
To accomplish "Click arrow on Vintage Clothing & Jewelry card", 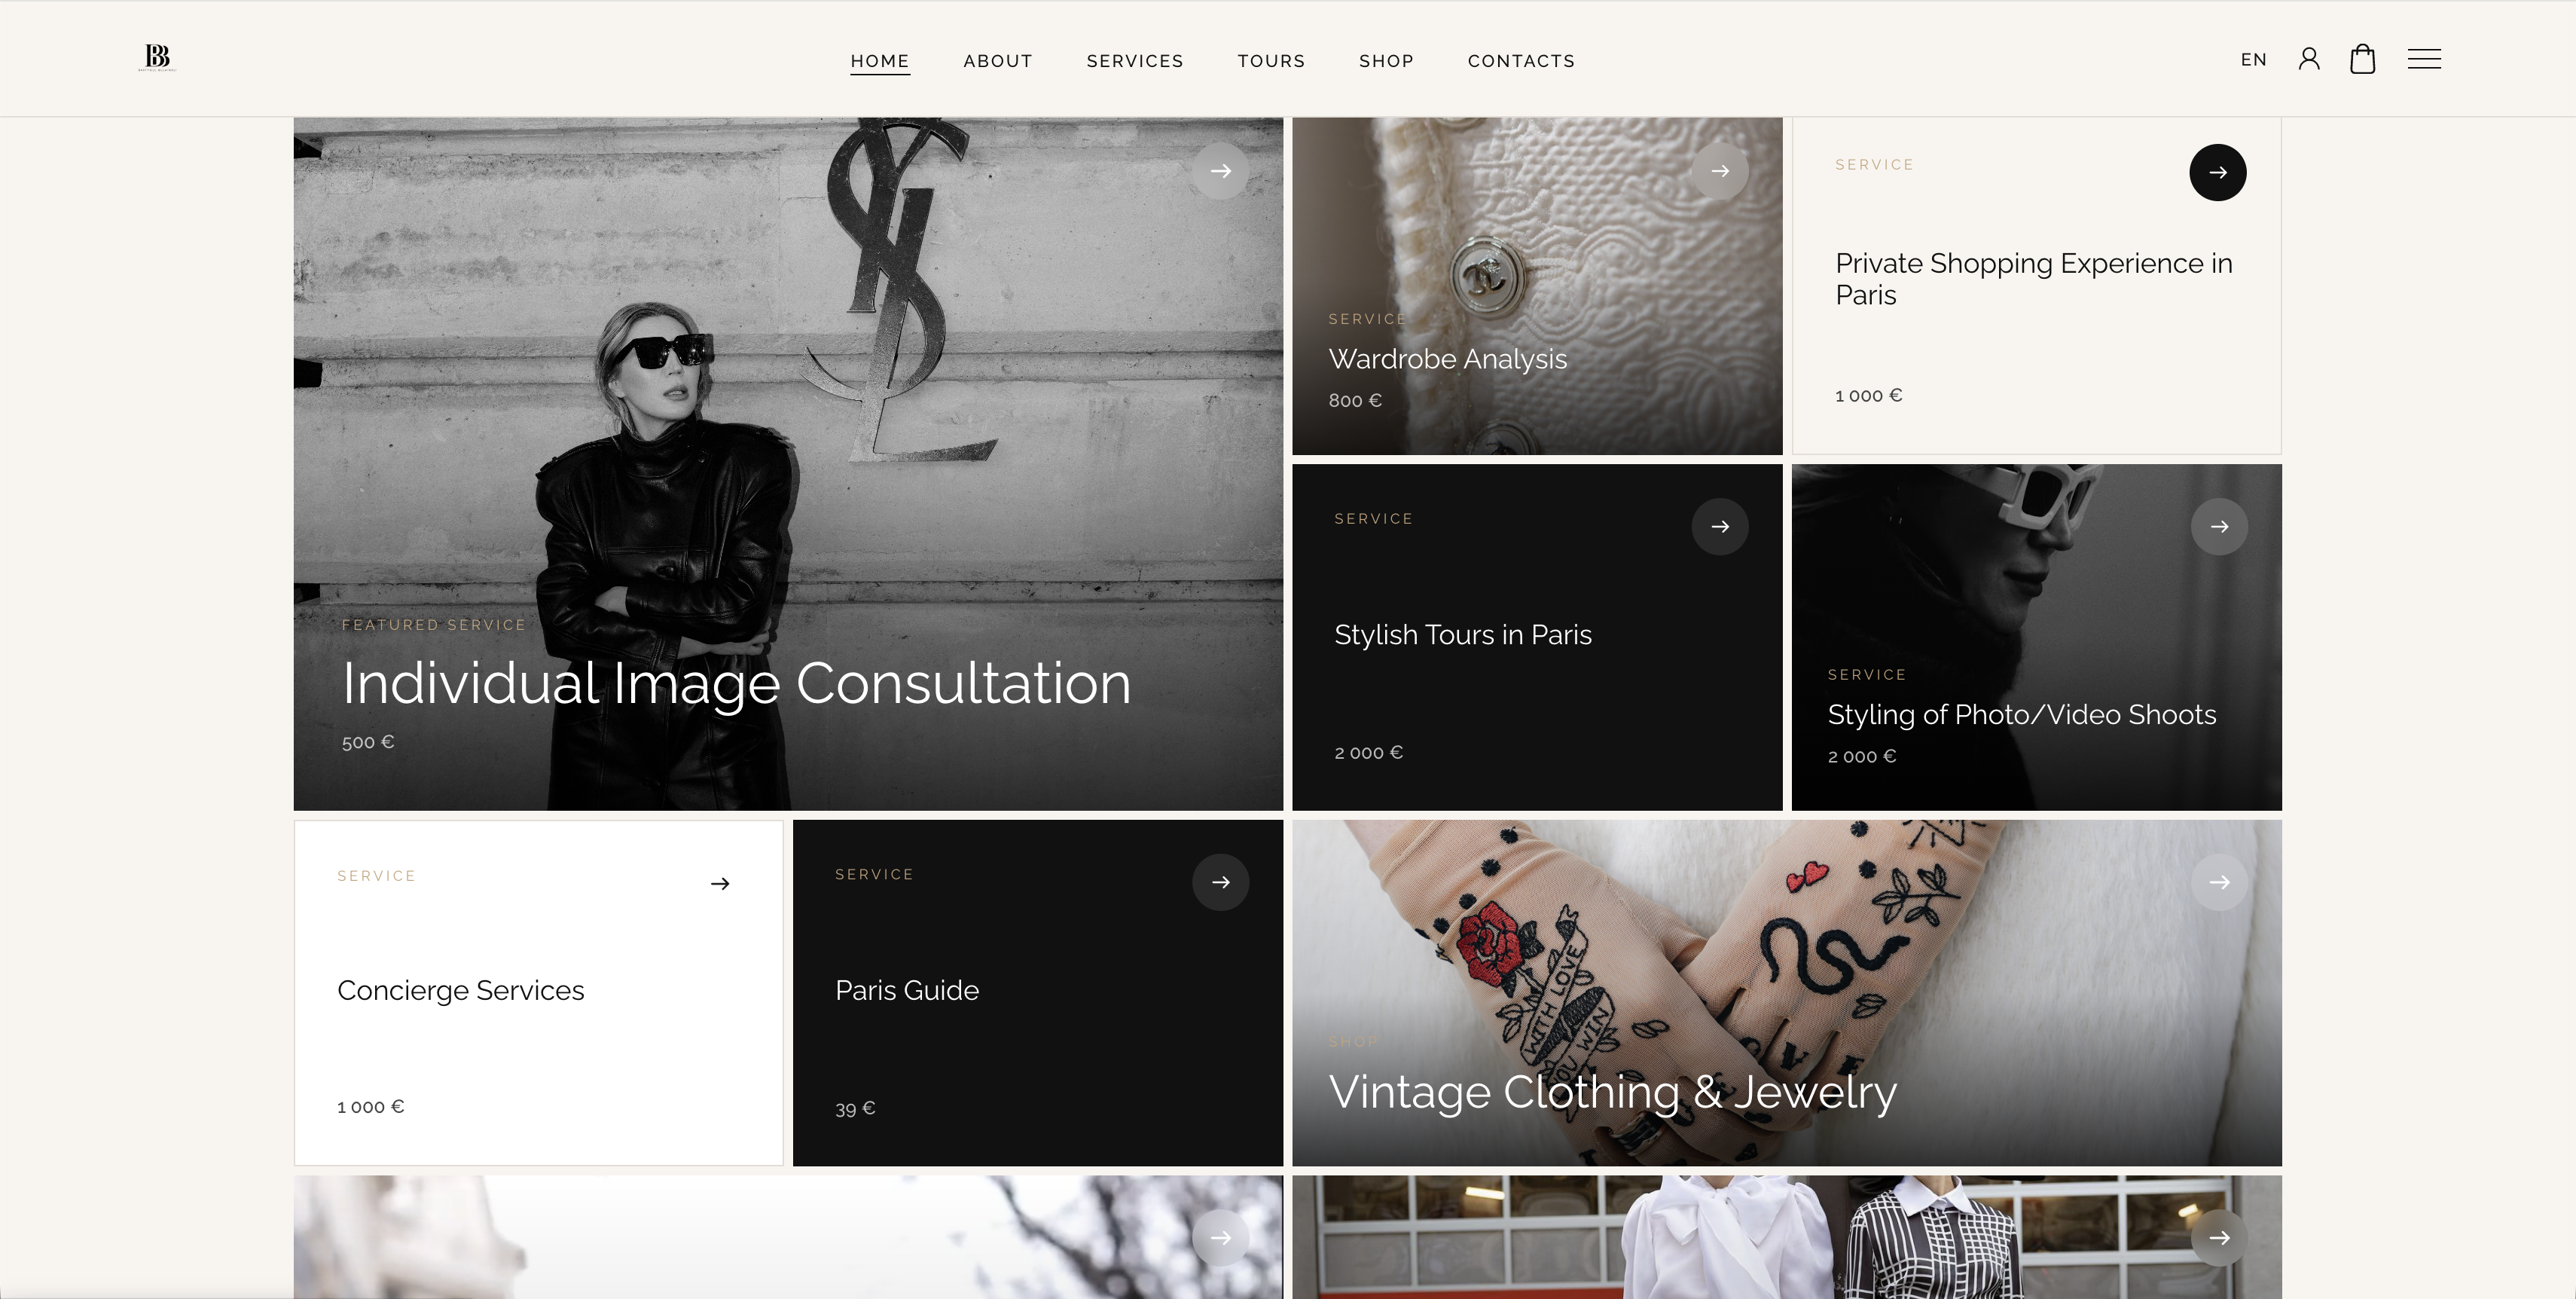I will (x=2219, y=882).
